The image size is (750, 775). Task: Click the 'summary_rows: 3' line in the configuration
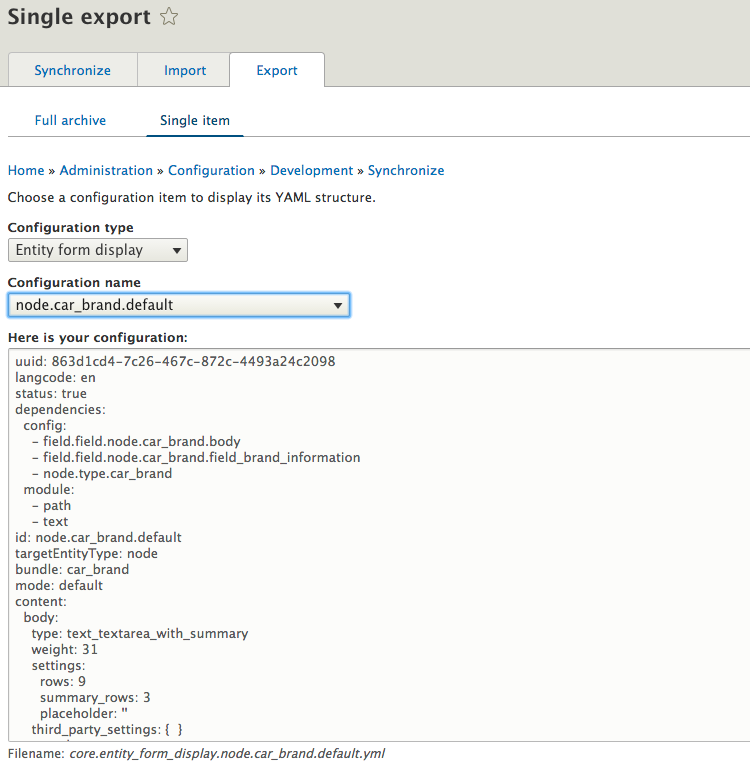95,697
